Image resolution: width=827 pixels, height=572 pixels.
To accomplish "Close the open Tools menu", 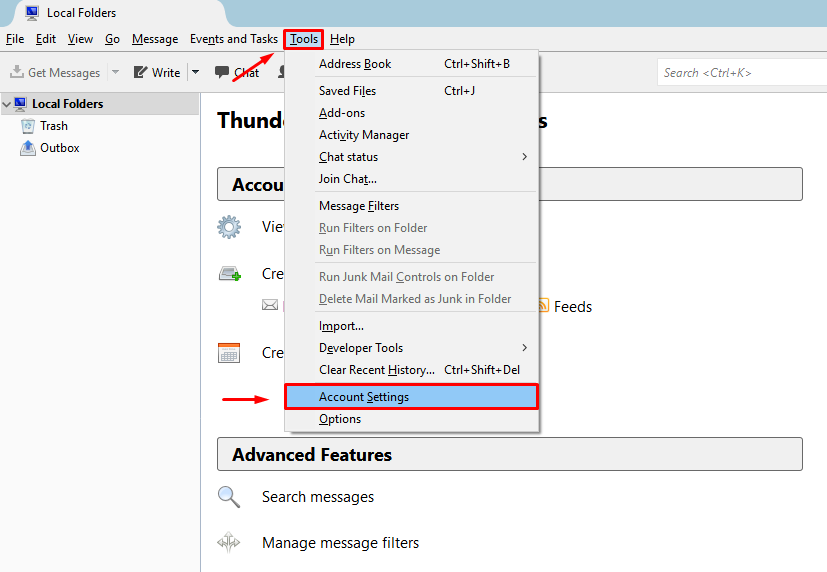I will (304, 40).
